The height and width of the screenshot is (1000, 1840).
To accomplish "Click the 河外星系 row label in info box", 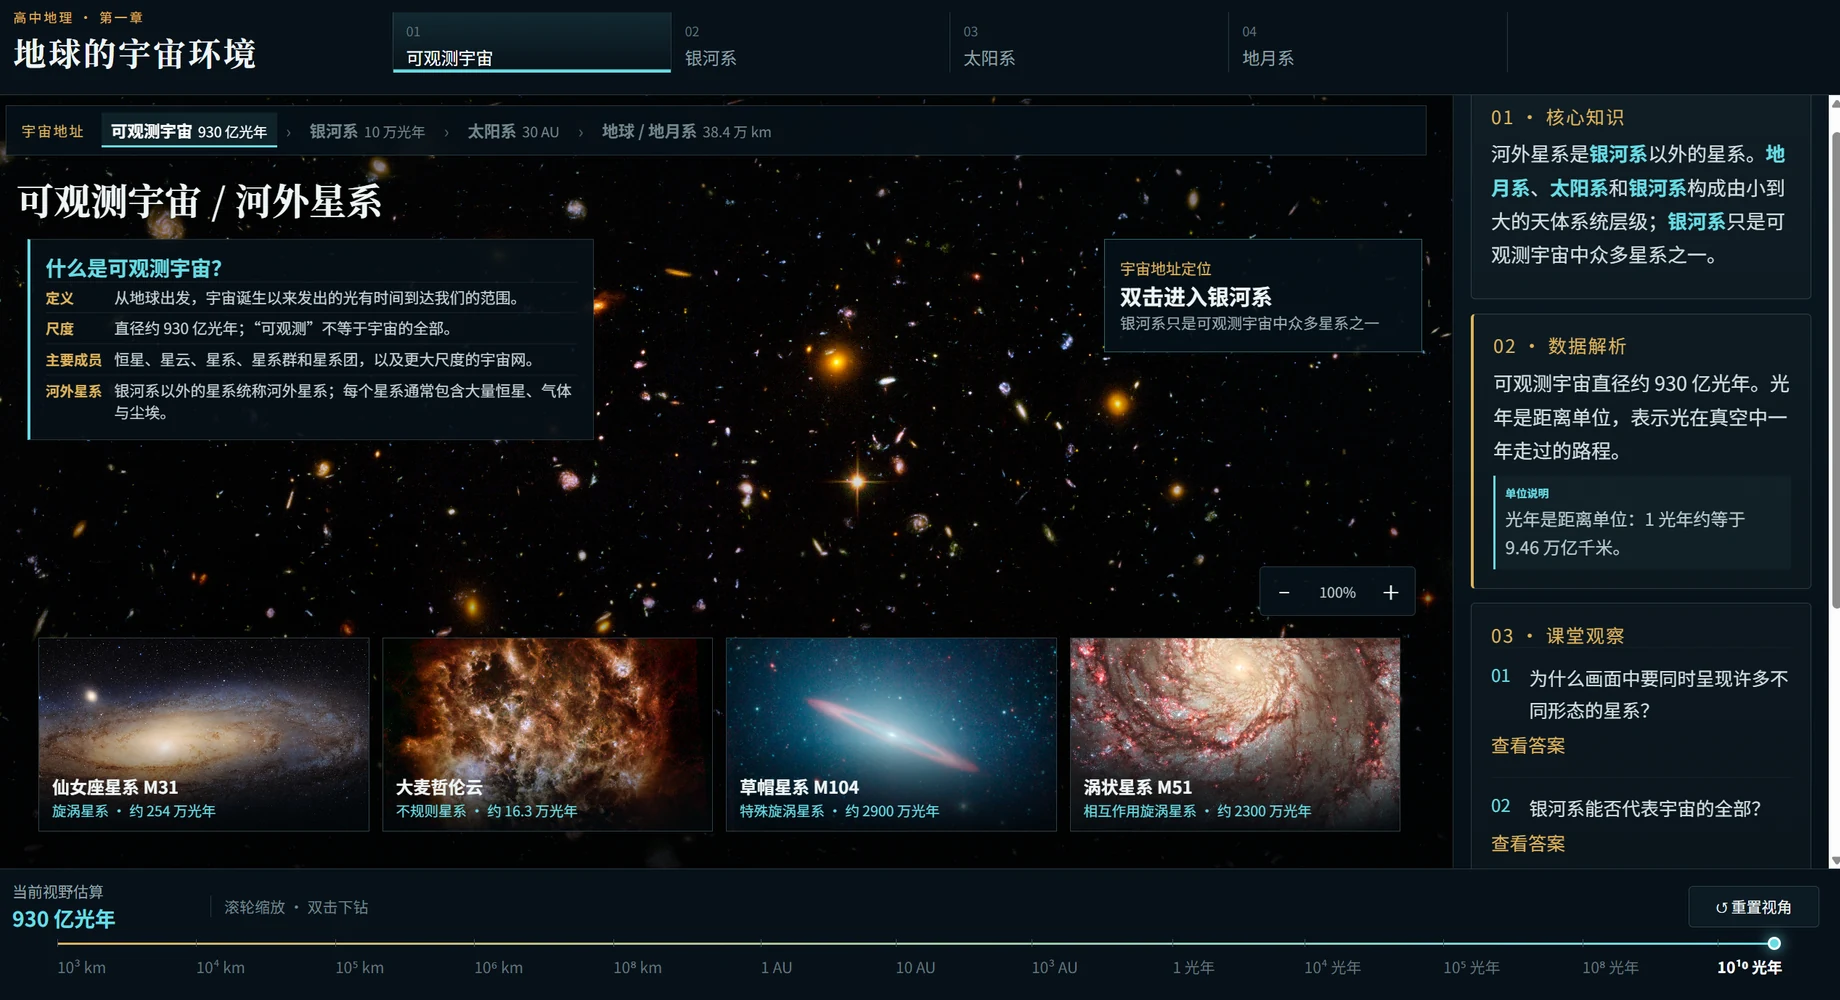I will click(73, 391).
